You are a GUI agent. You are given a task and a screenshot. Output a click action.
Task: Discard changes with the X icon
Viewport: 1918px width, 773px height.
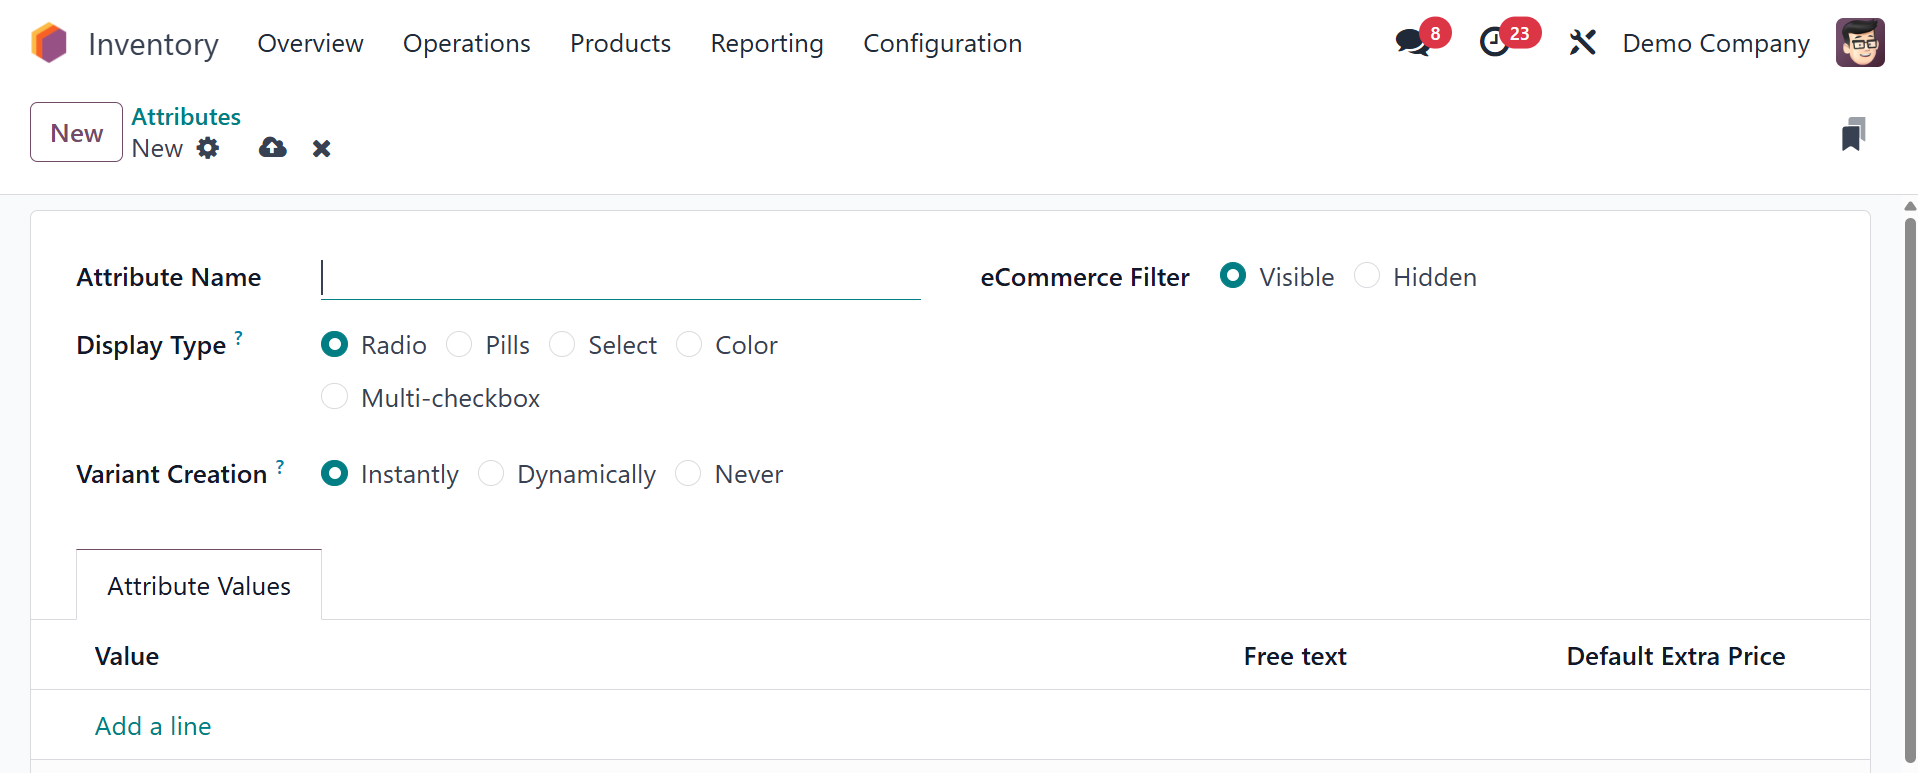point(321,149)
